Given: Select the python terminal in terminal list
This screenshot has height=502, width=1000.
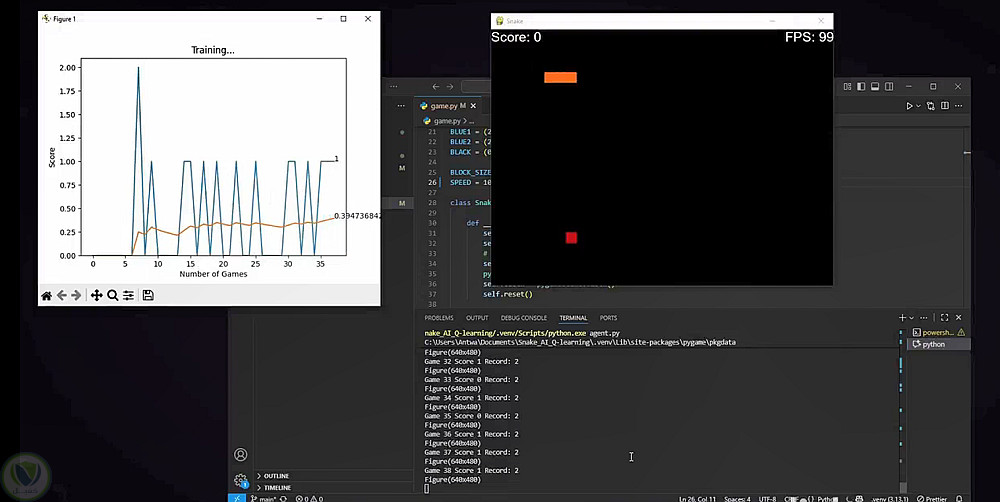Looking at the screenshot, I should coord(932,344).
